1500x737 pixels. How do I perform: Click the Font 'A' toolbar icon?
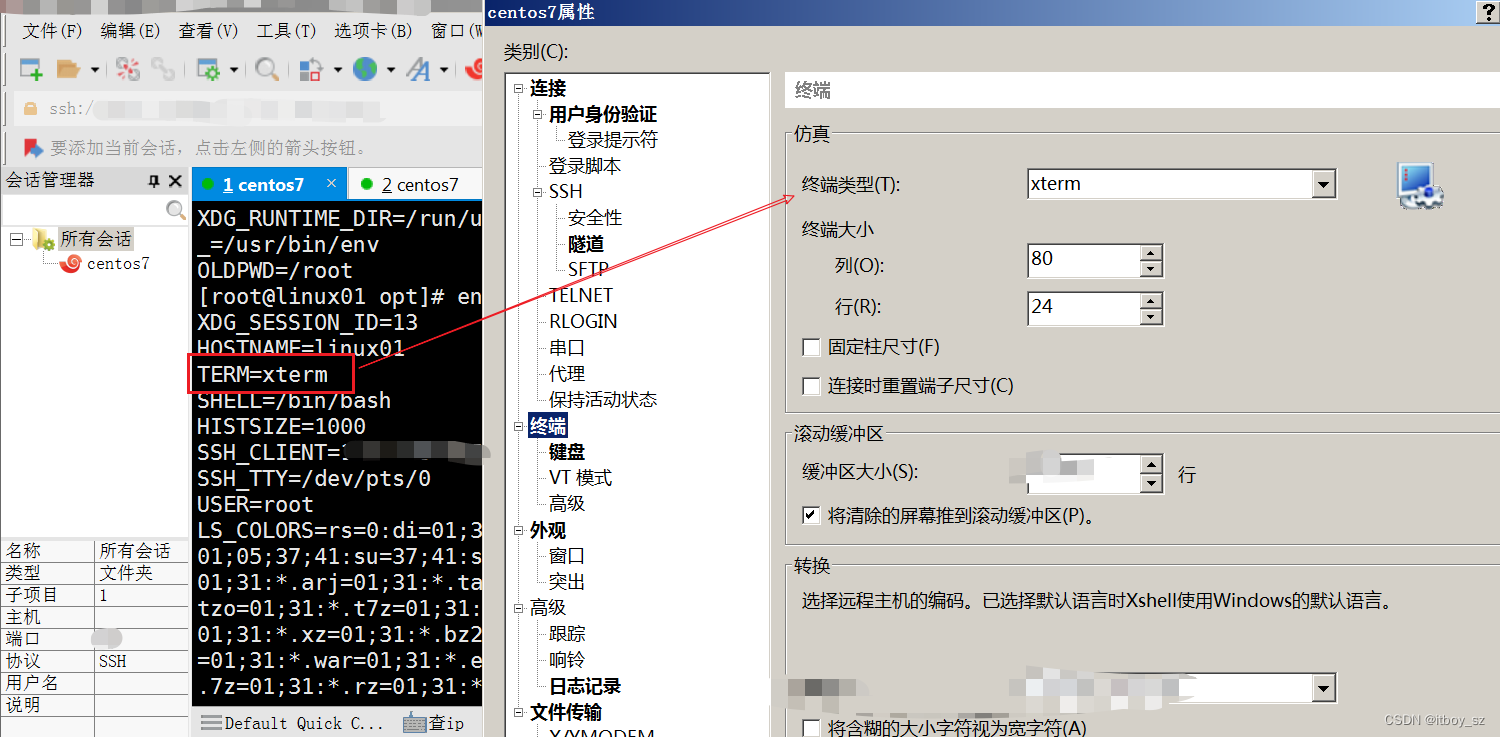point(418,69)
